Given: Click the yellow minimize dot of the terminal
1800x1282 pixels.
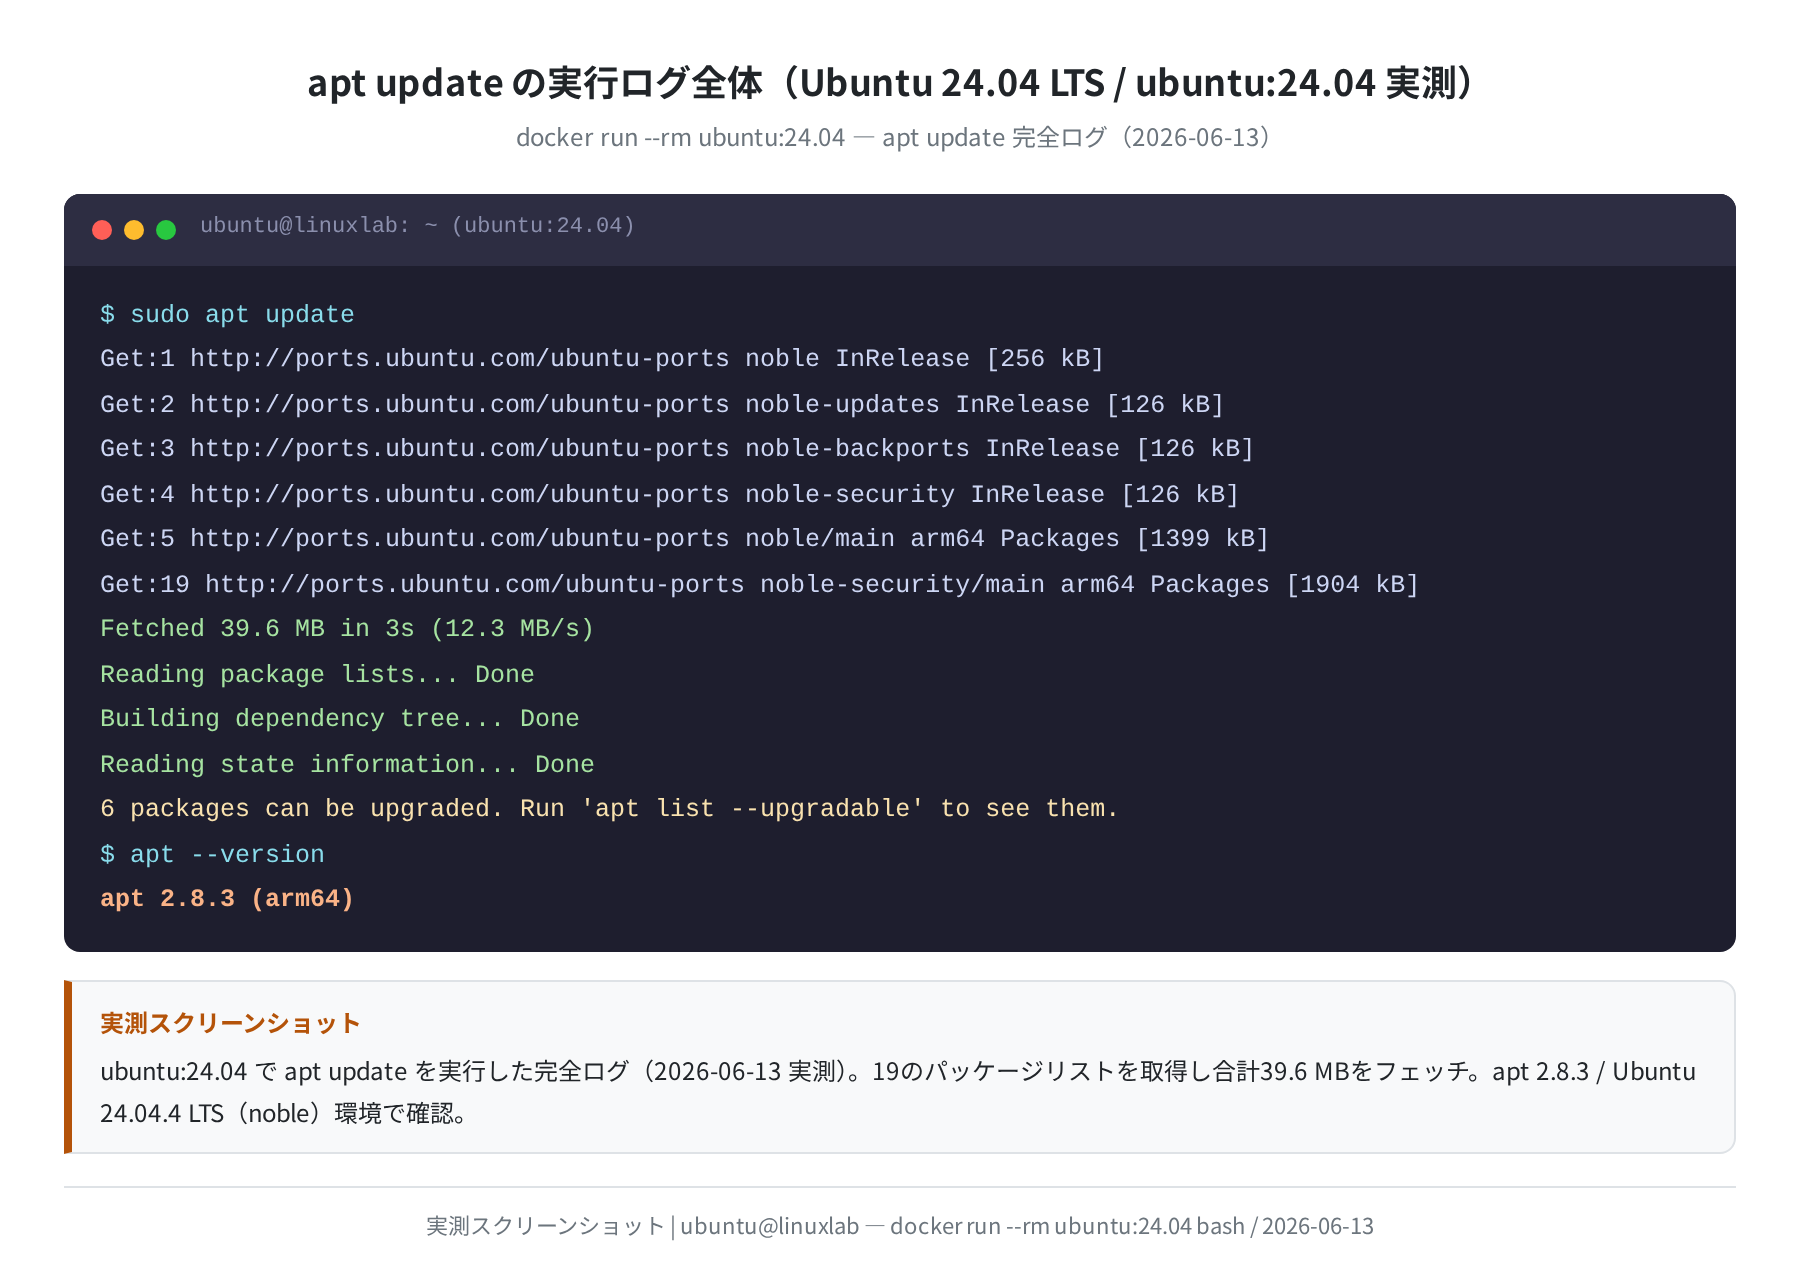Looking at the screenshot, I should pyautogui.click(x=134, y=230).
